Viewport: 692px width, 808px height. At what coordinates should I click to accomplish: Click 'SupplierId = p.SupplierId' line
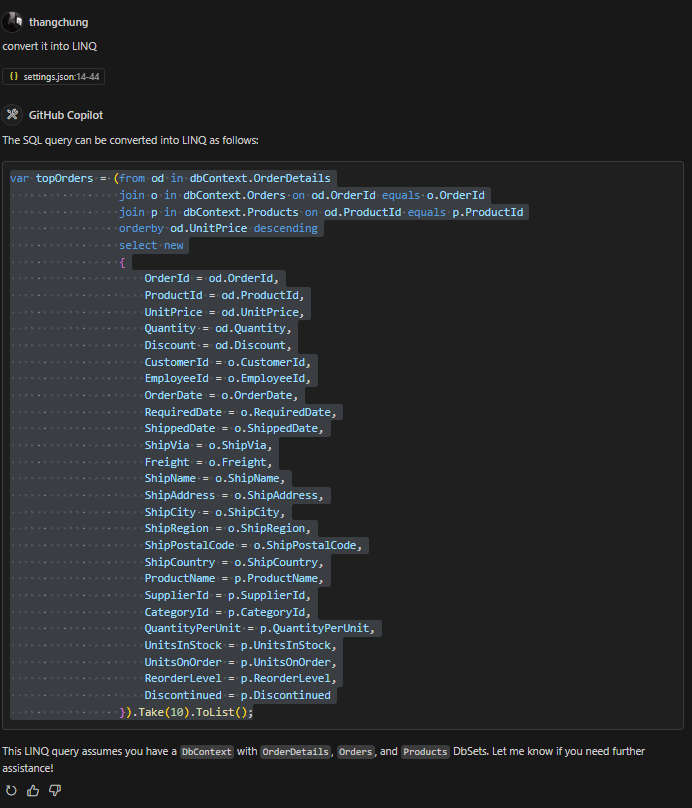click(x=227, y=595)
